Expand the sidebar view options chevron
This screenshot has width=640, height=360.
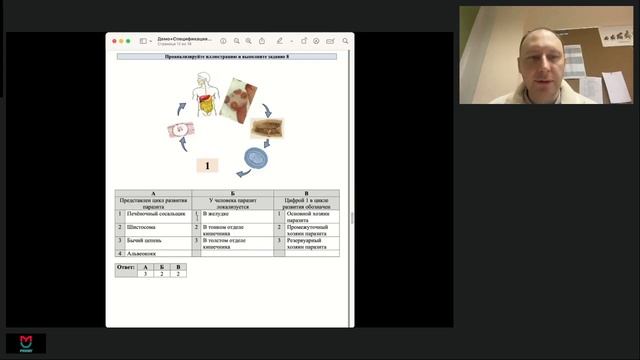pyautogui.click(x=150, y=41)
